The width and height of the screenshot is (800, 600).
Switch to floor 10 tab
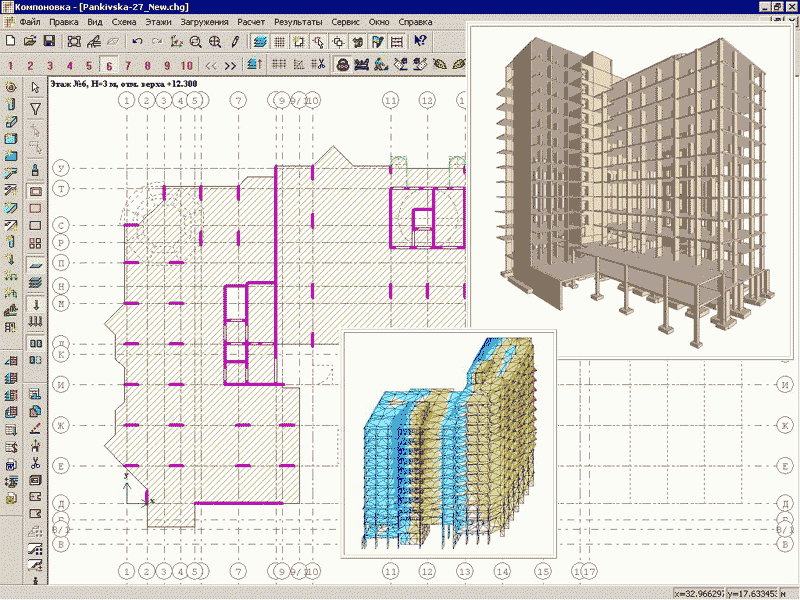pos(187,66)
